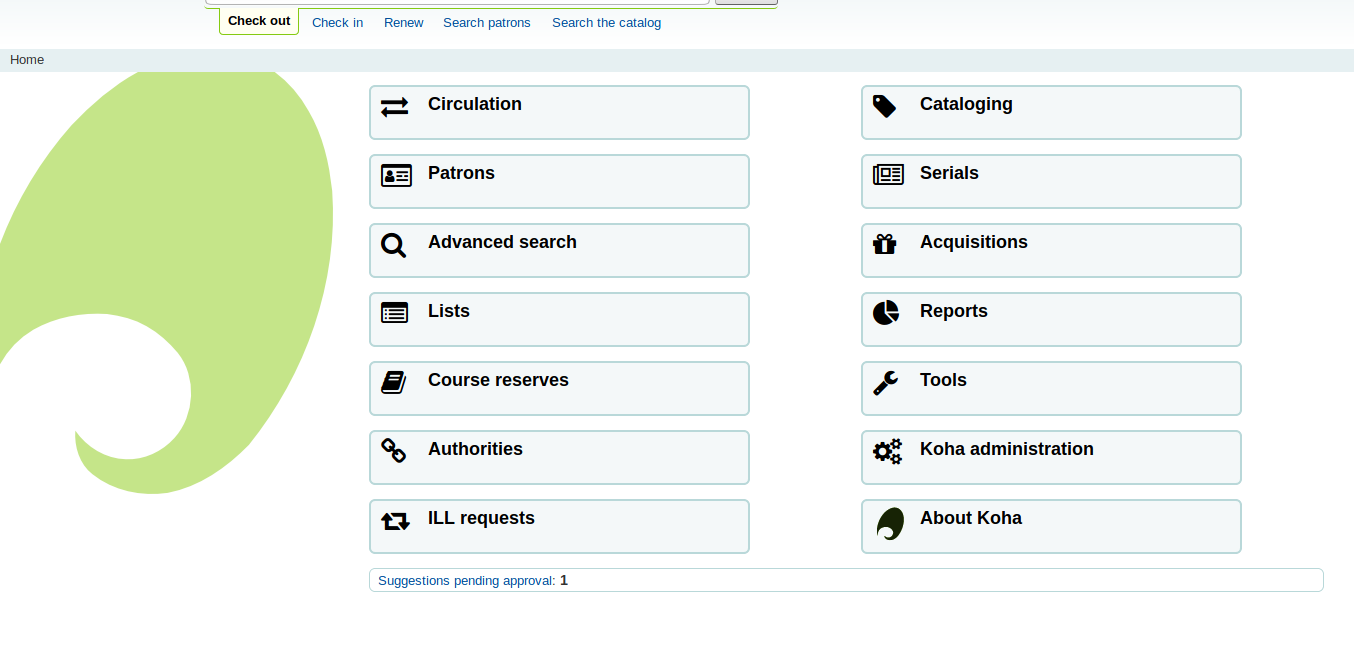Switch to the Check in tab
This screenshot has width=1354, height=657.
pyautogui.click(x=337, y=22)
